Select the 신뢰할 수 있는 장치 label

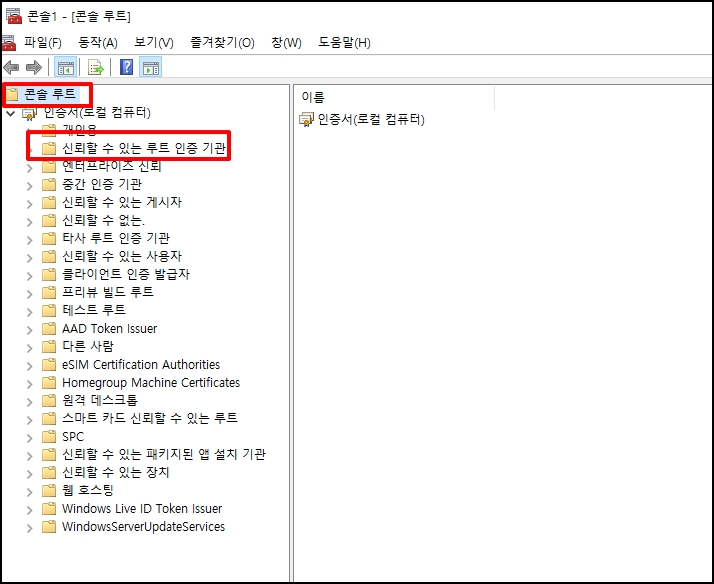(116, 472)
